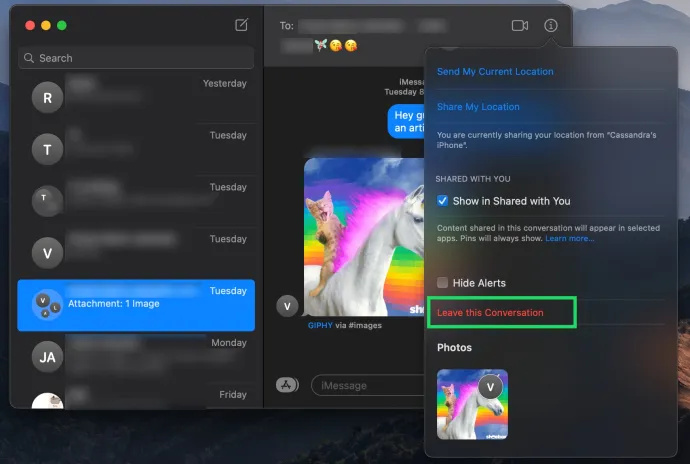This screenshot has height=464, width=690.
Task: Open the first Tuesday conversation with avatar T
Action: [x=136, y=149]
